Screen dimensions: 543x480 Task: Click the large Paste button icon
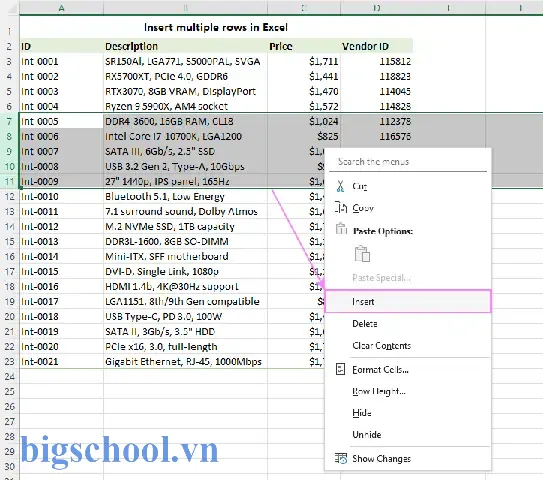click(x=362, y=254)
